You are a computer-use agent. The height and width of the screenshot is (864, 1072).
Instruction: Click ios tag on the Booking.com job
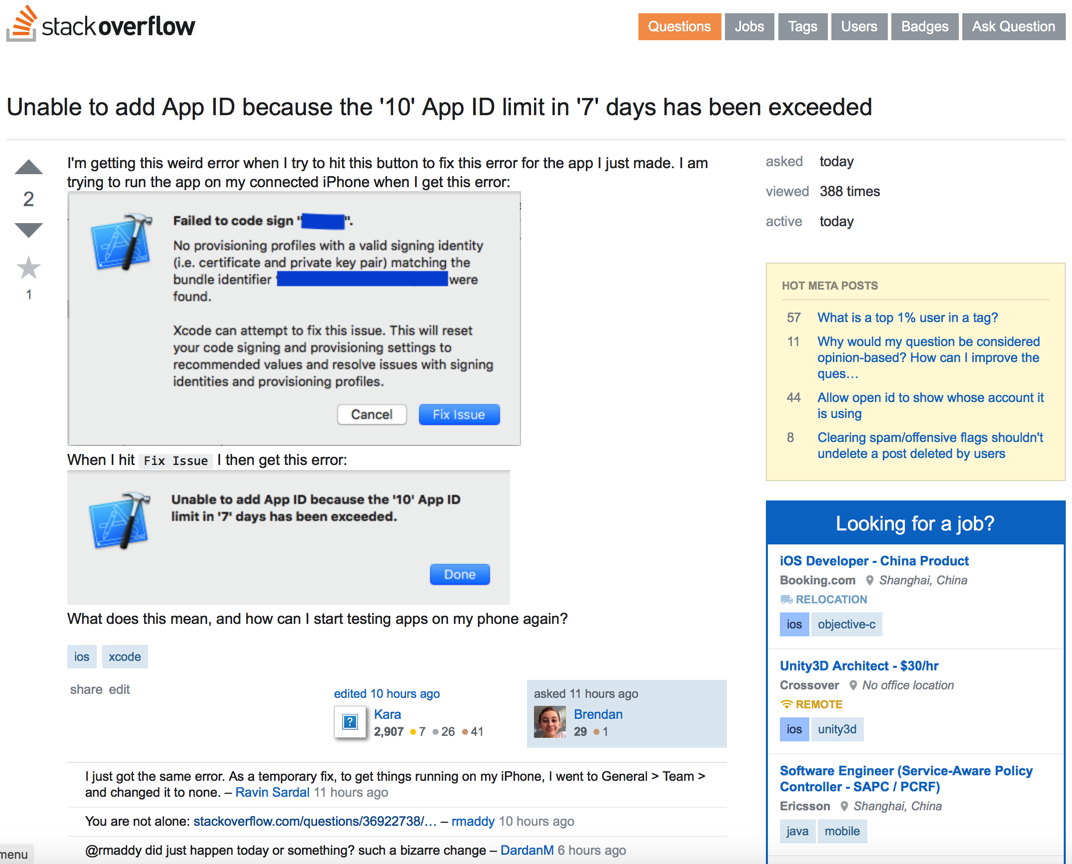(x=794, y=624)
